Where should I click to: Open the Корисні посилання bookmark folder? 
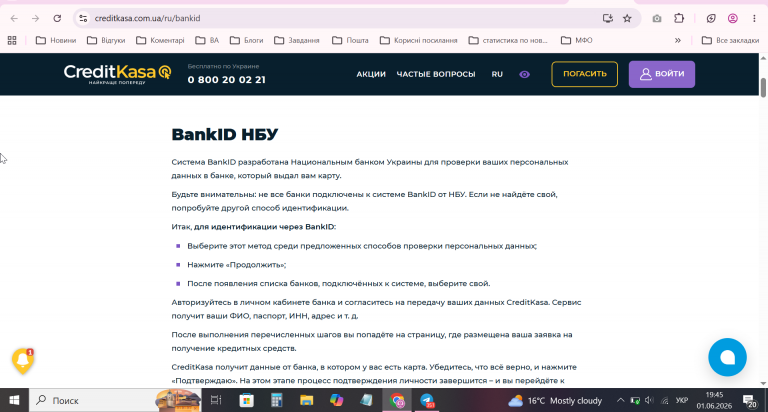point(418,40)
